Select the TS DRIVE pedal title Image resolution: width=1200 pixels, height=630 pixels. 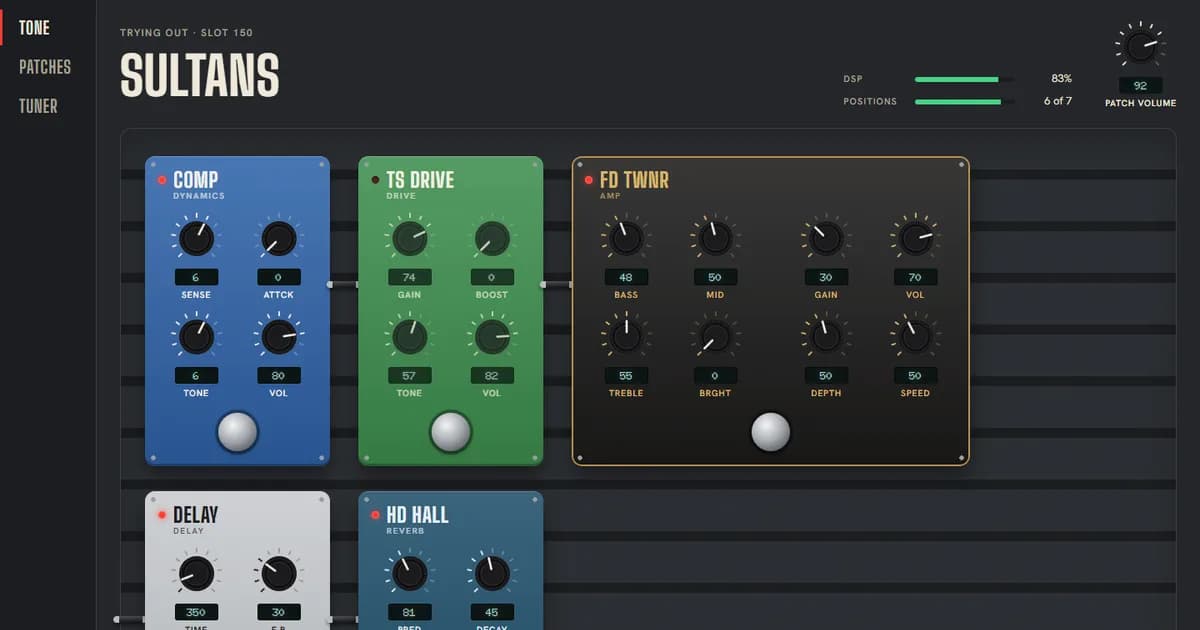[420, 180]
